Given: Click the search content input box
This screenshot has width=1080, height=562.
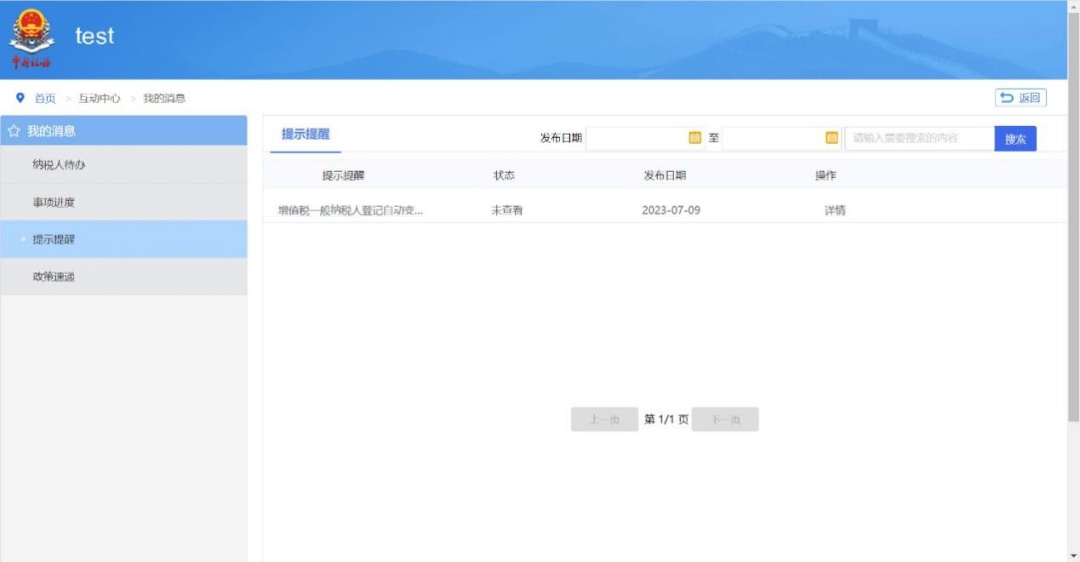Looking at the screenshot, I should [918, 138].
